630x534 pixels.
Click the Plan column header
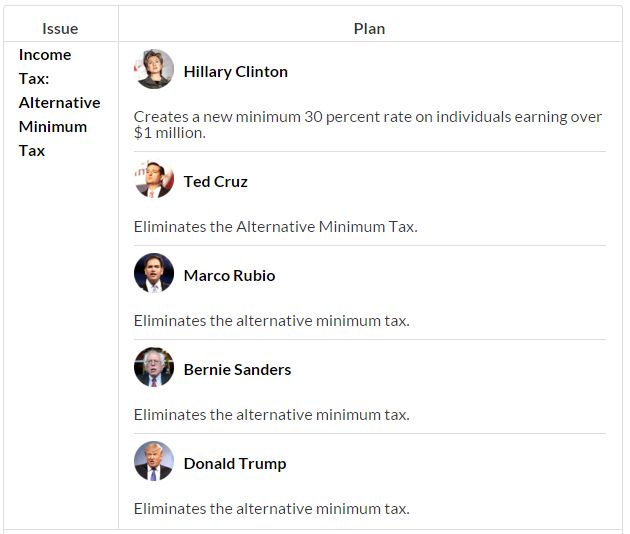[369, 29]
